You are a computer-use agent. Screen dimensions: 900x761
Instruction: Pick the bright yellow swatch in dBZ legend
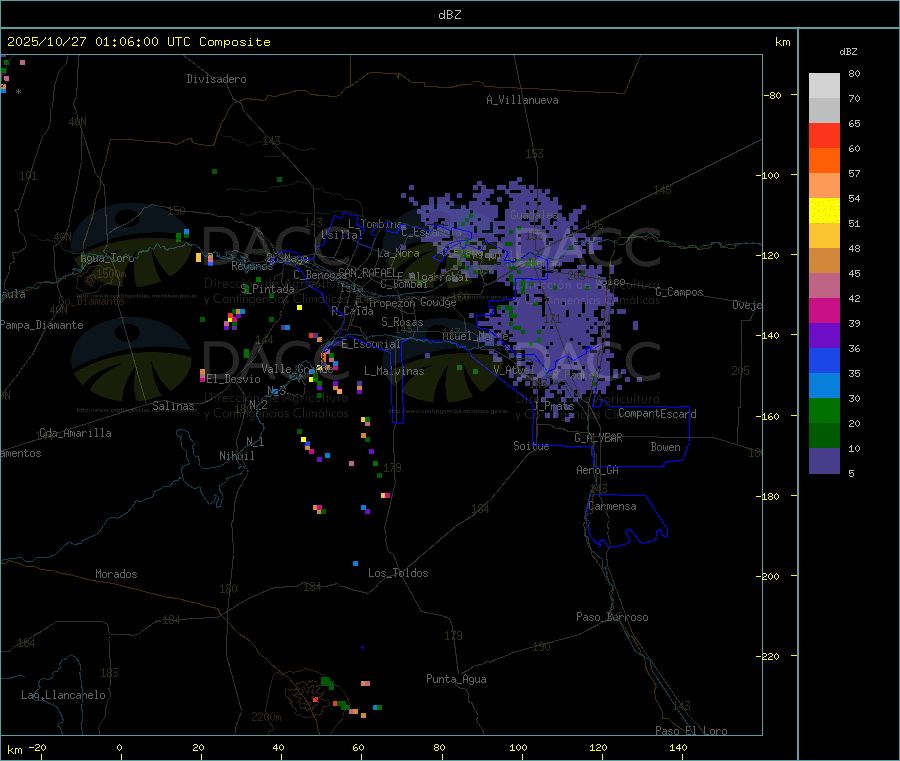tap(824, 210)
